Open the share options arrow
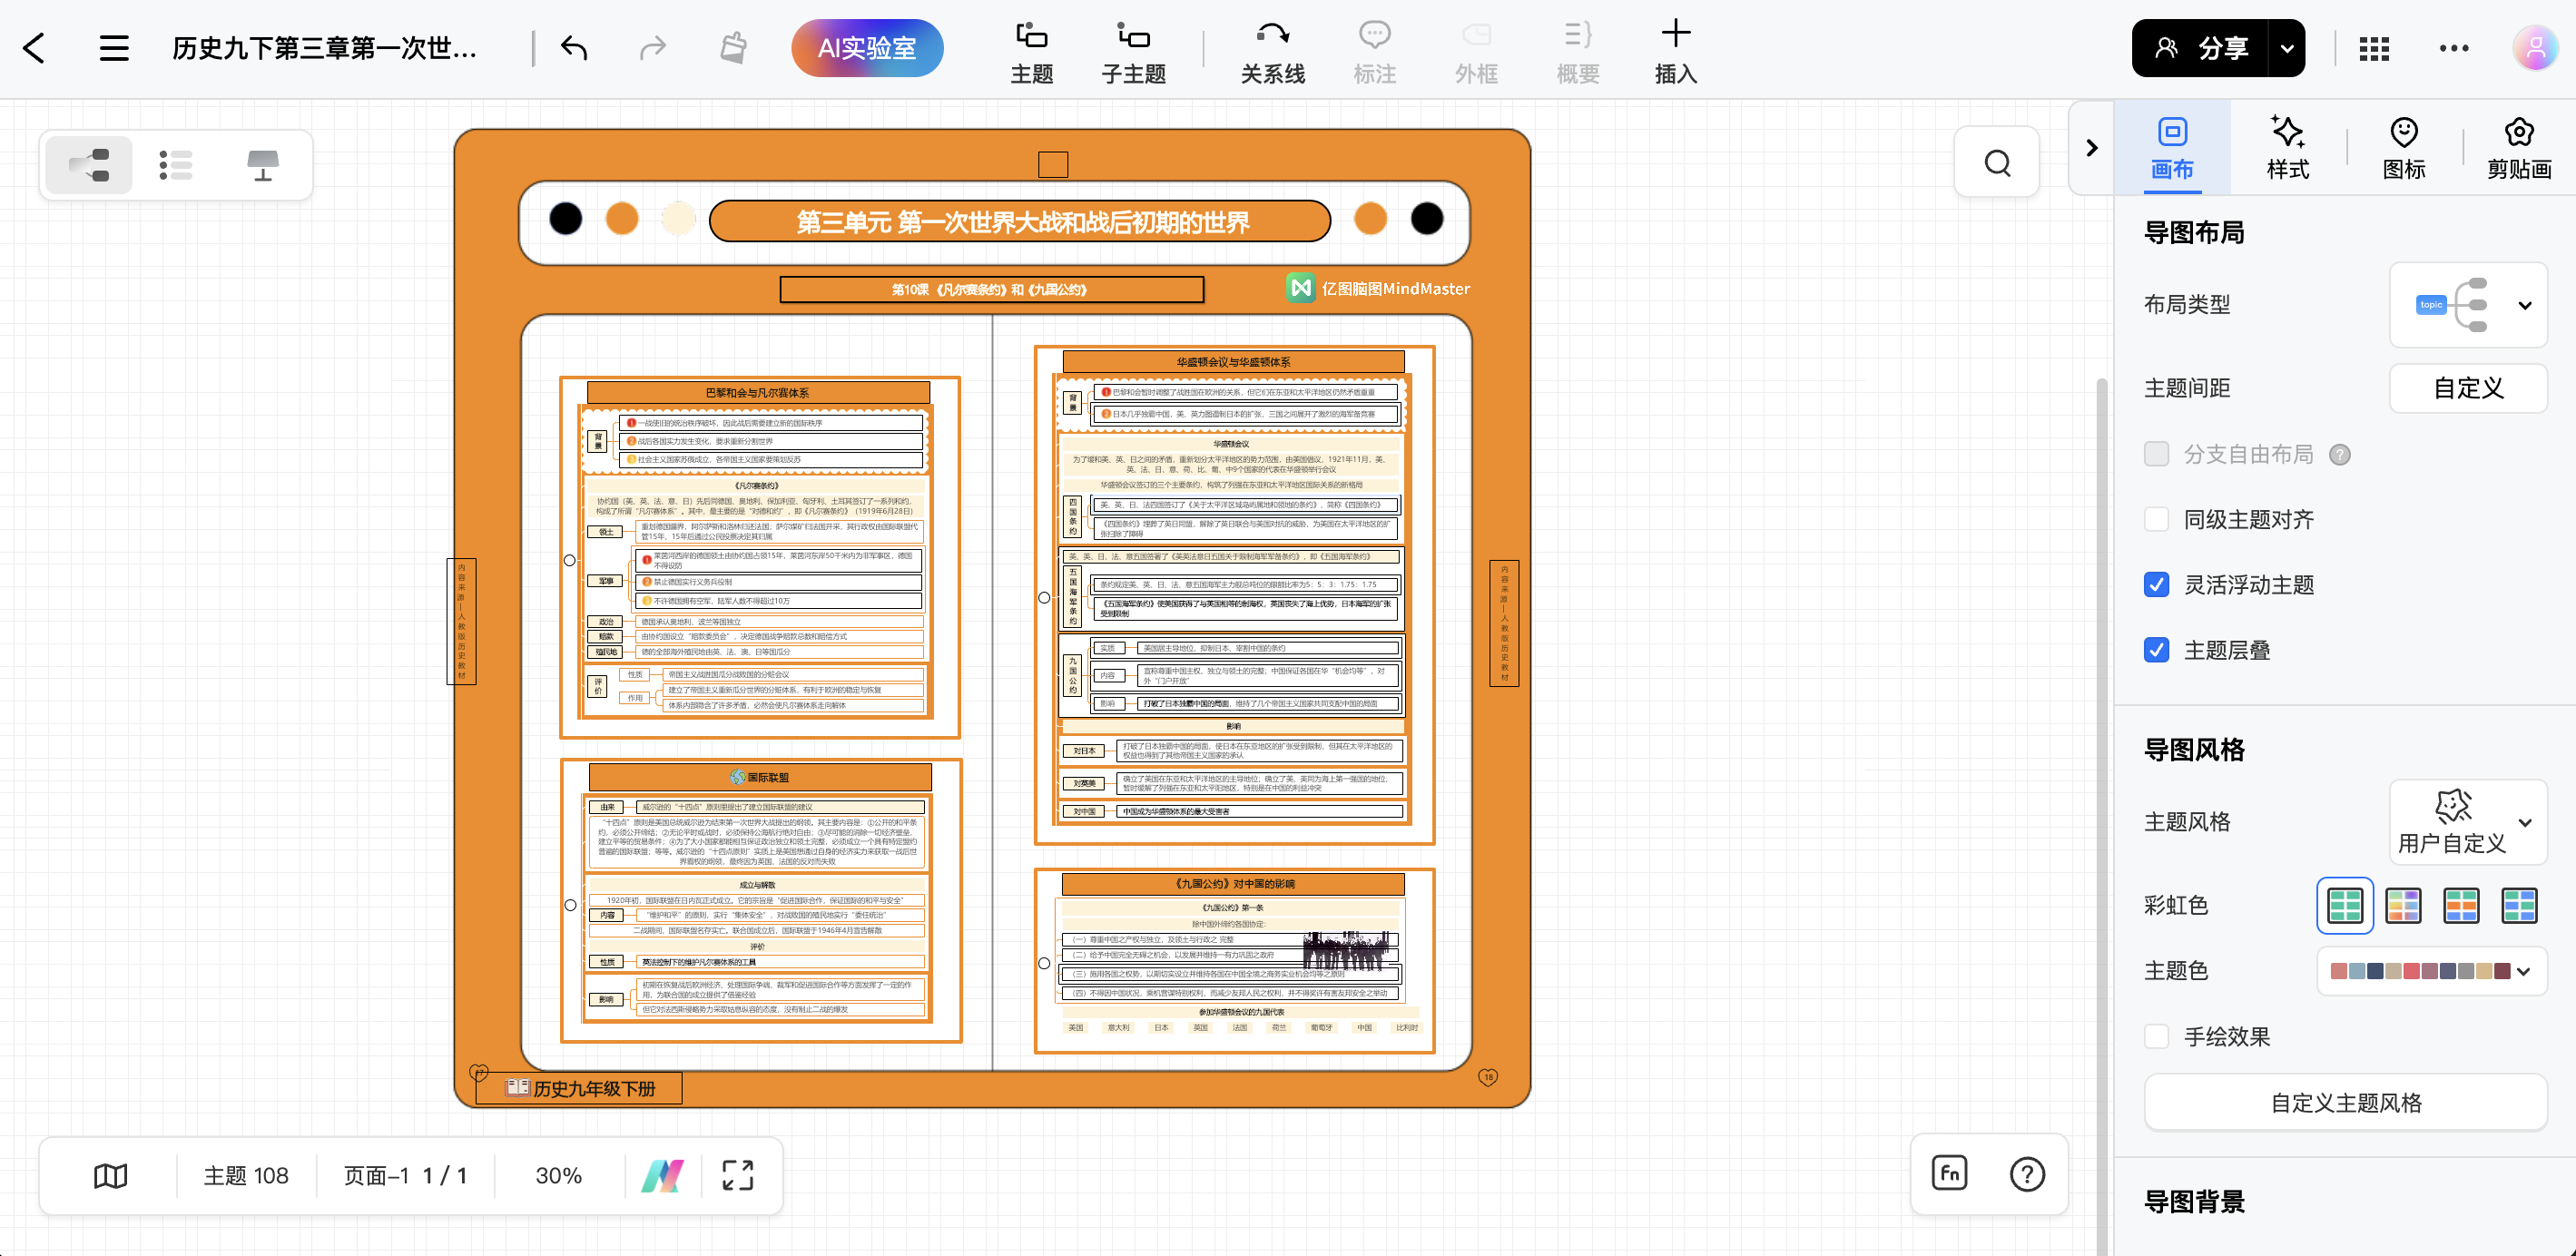The height and width of the screenshot is (1256, 2576). [x=2287, y=48]
